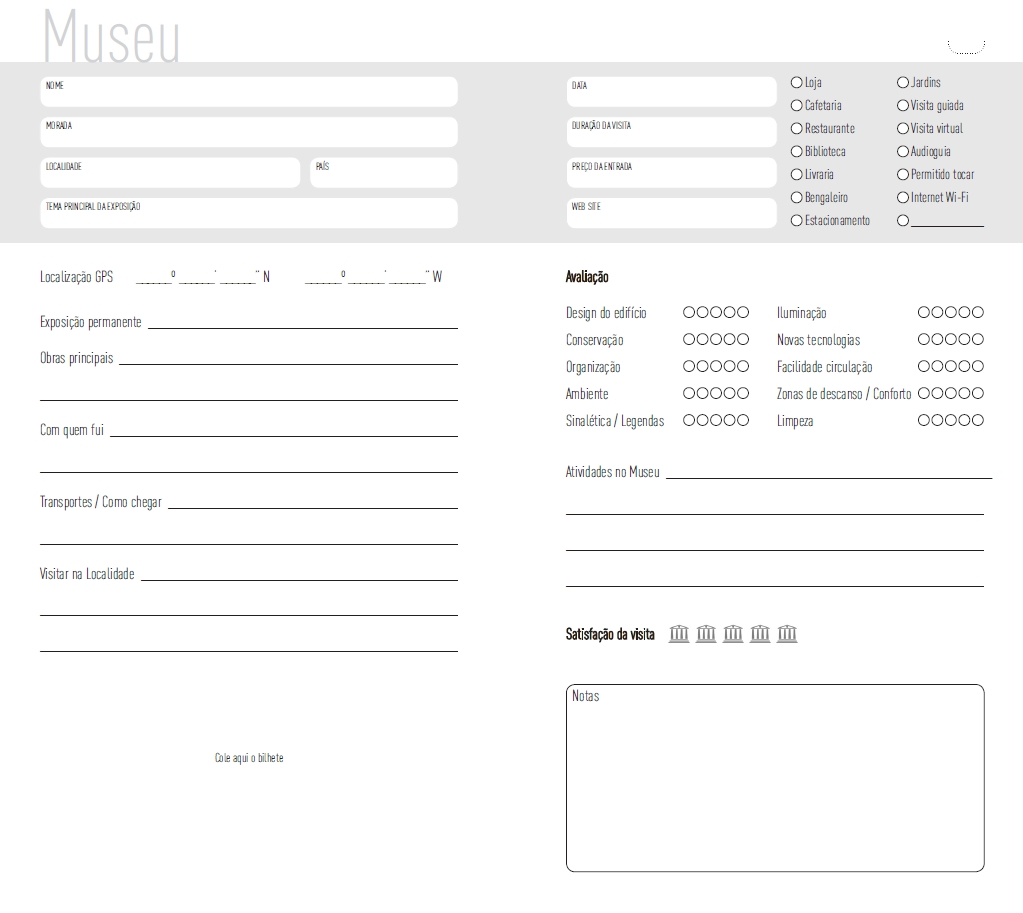
Task: Tick the Biblioteca option circle
Action: (x=796, y=151)
